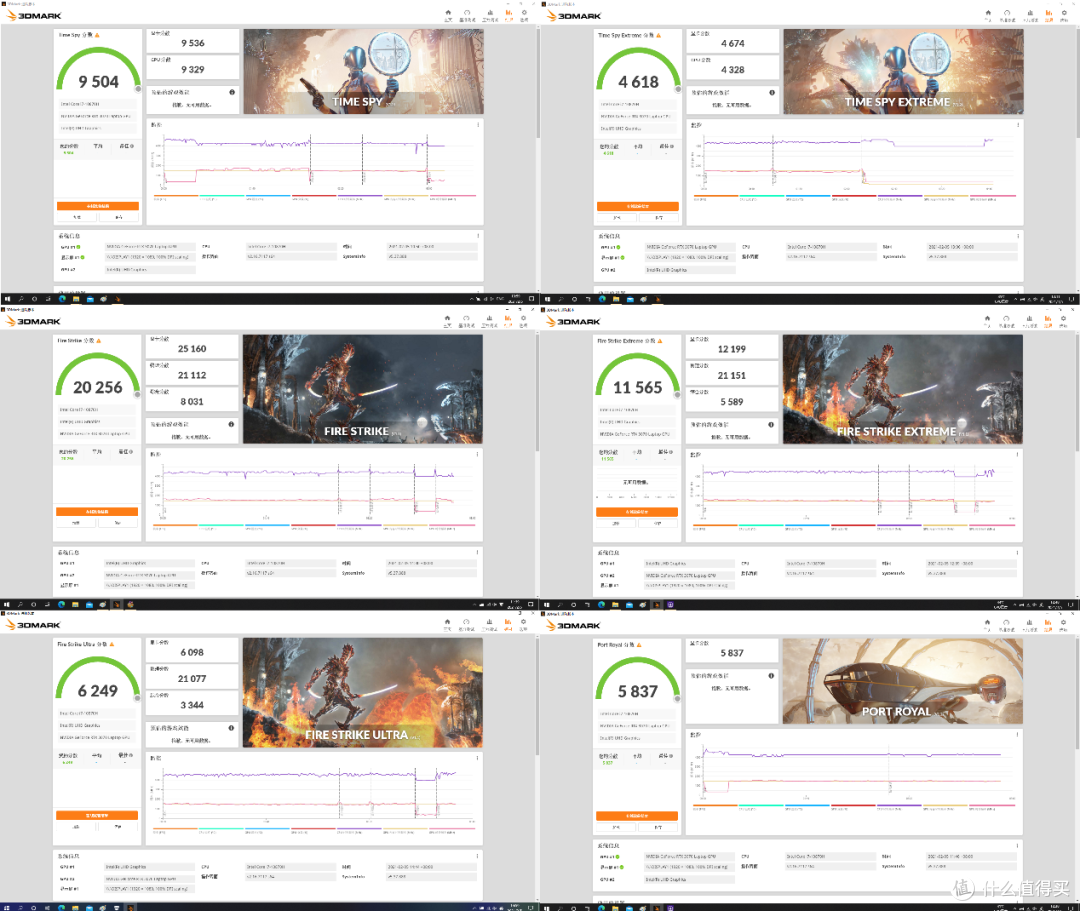
Task: Open Home icon in Fire Strike Ultra window
Action: click(448, 624)
